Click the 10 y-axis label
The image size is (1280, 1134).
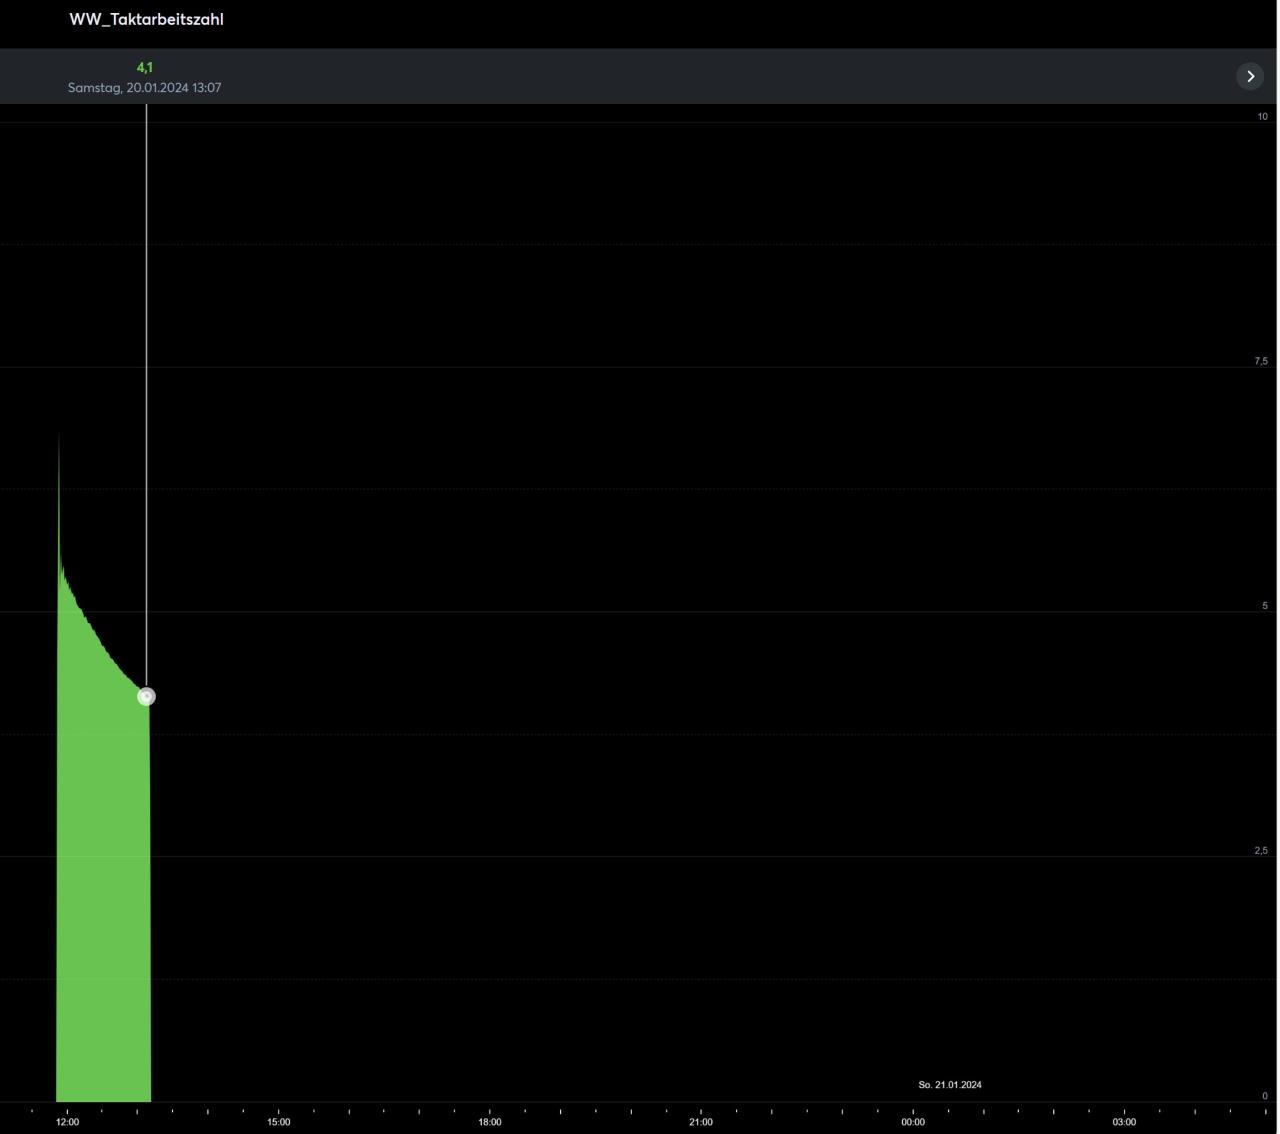1262,117
